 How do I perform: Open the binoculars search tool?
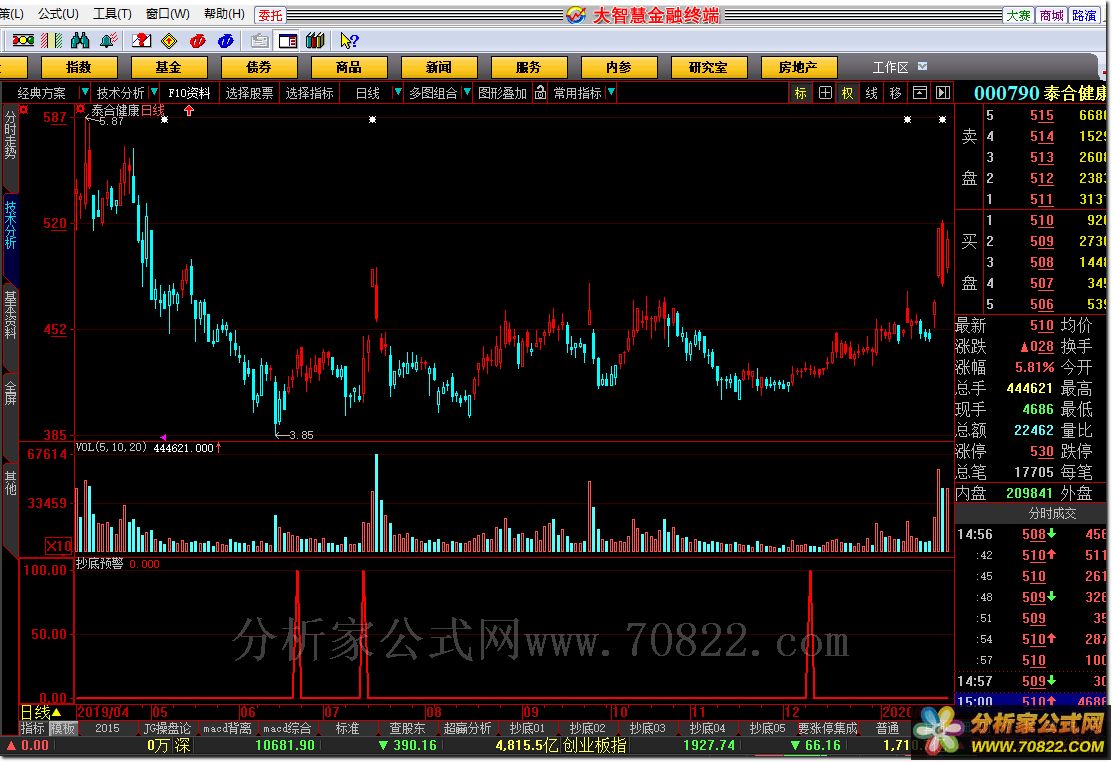(x=80, y=40)
